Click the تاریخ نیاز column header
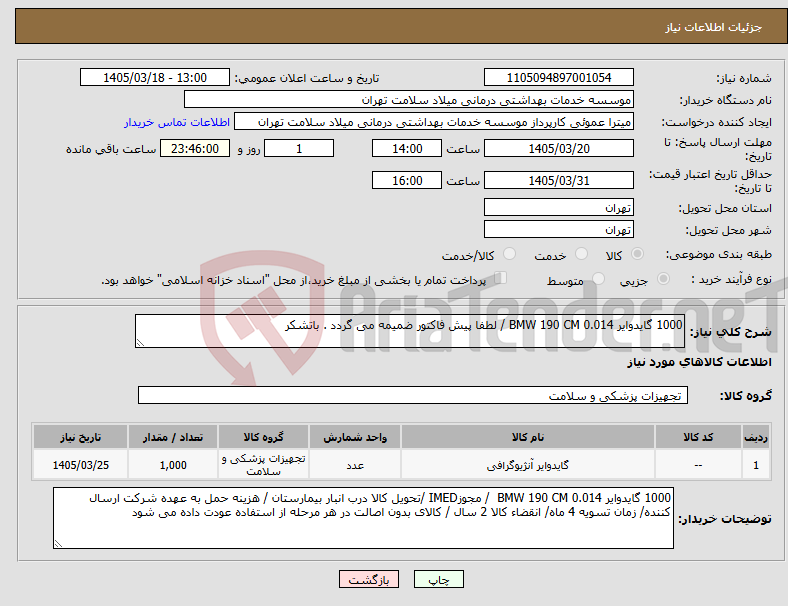Screen dimensions: 788x606 click(x=80, y=437)
